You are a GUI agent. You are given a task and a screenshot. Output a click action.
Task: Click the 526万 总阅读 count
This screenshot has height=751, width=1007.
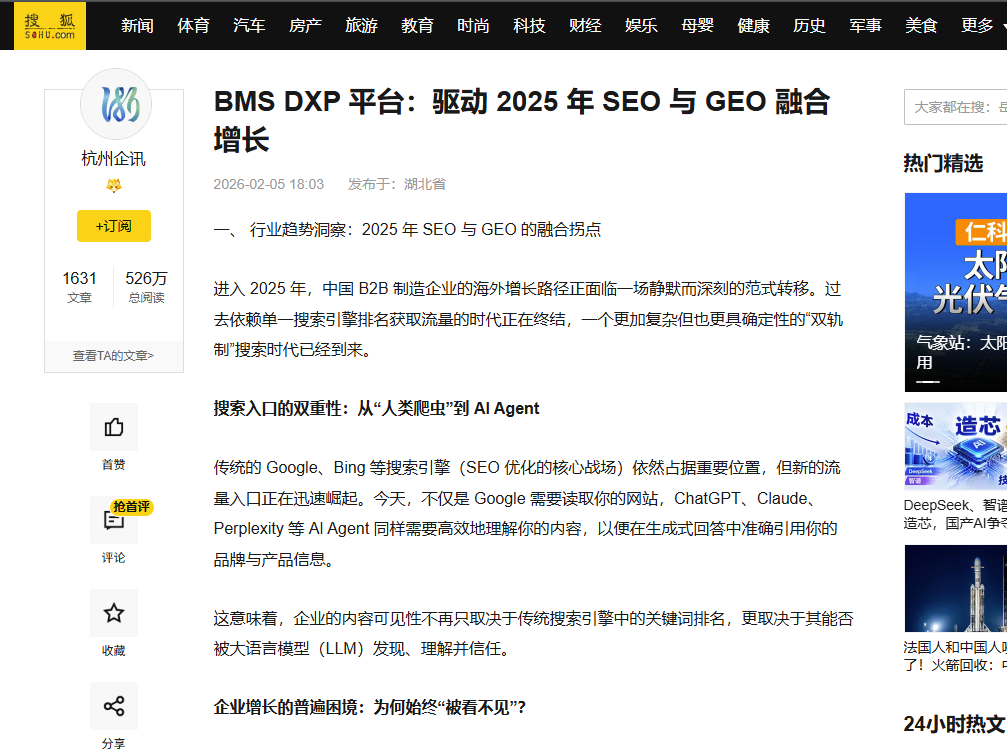pos(146,287)
